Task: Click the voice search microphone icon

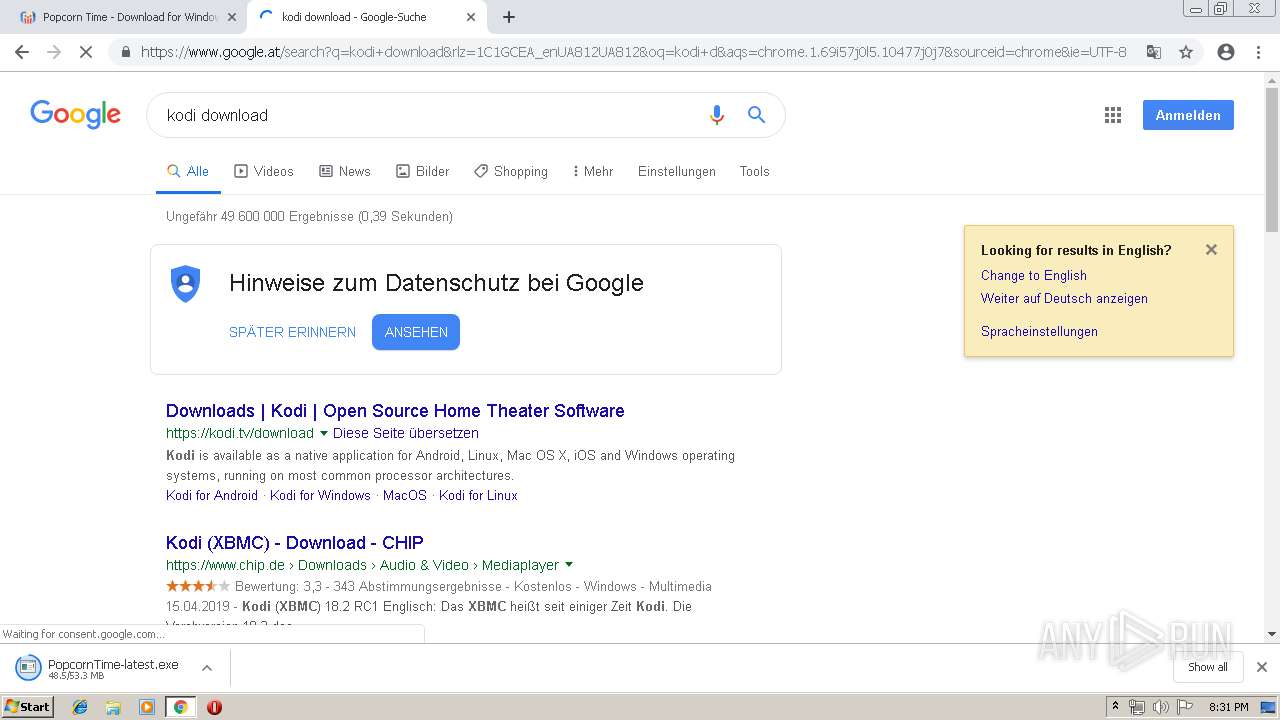Action: [x=716, y=115]
